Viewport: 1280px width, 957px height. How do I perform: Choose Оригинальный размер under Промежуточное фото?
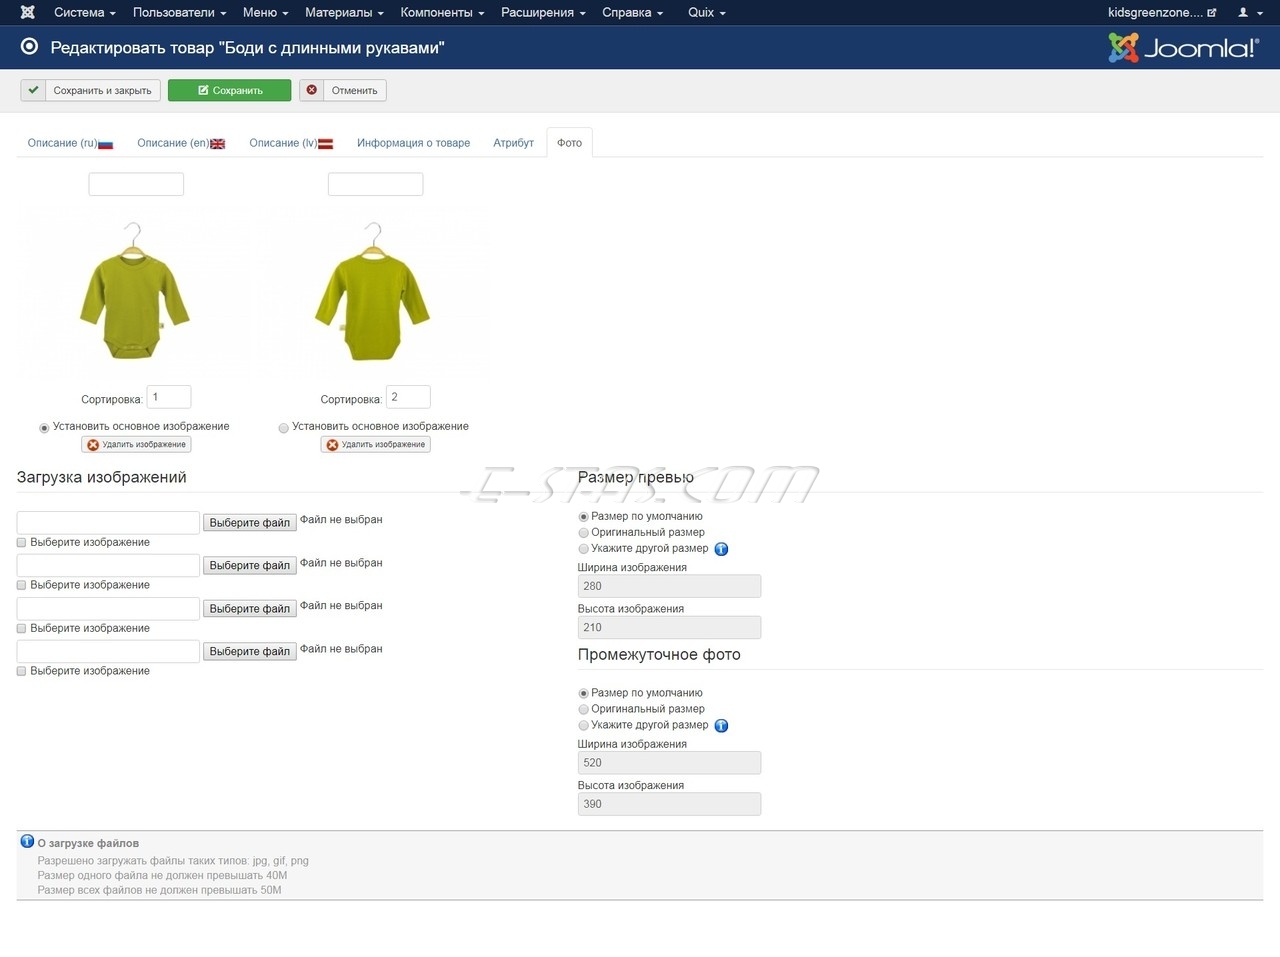pyautogui.click(x=584, y=710)
